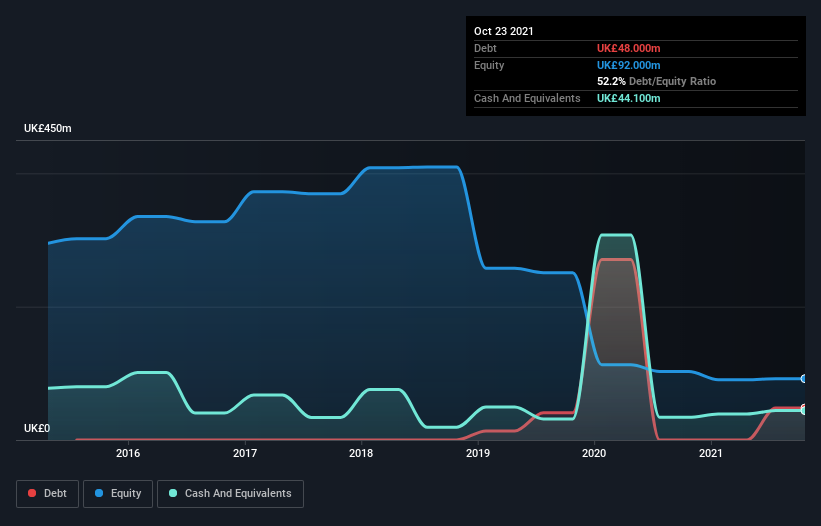Click the 52.2% Debt/Equity Ratio text
The width and height of the screenshot is (821, 526).
657,82
